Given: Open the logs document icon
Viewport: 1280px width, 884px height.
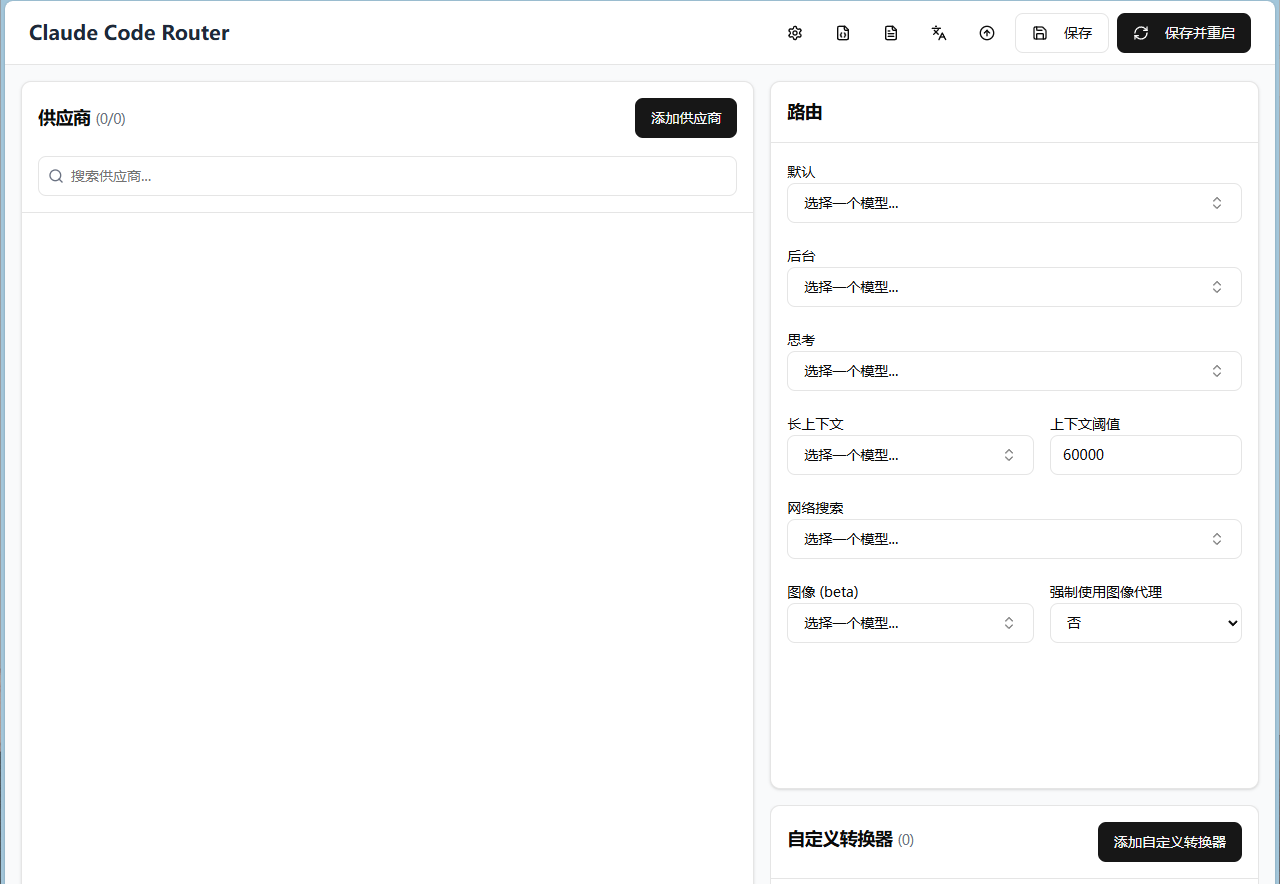Looking at the screenshot, I should (890, 33).
